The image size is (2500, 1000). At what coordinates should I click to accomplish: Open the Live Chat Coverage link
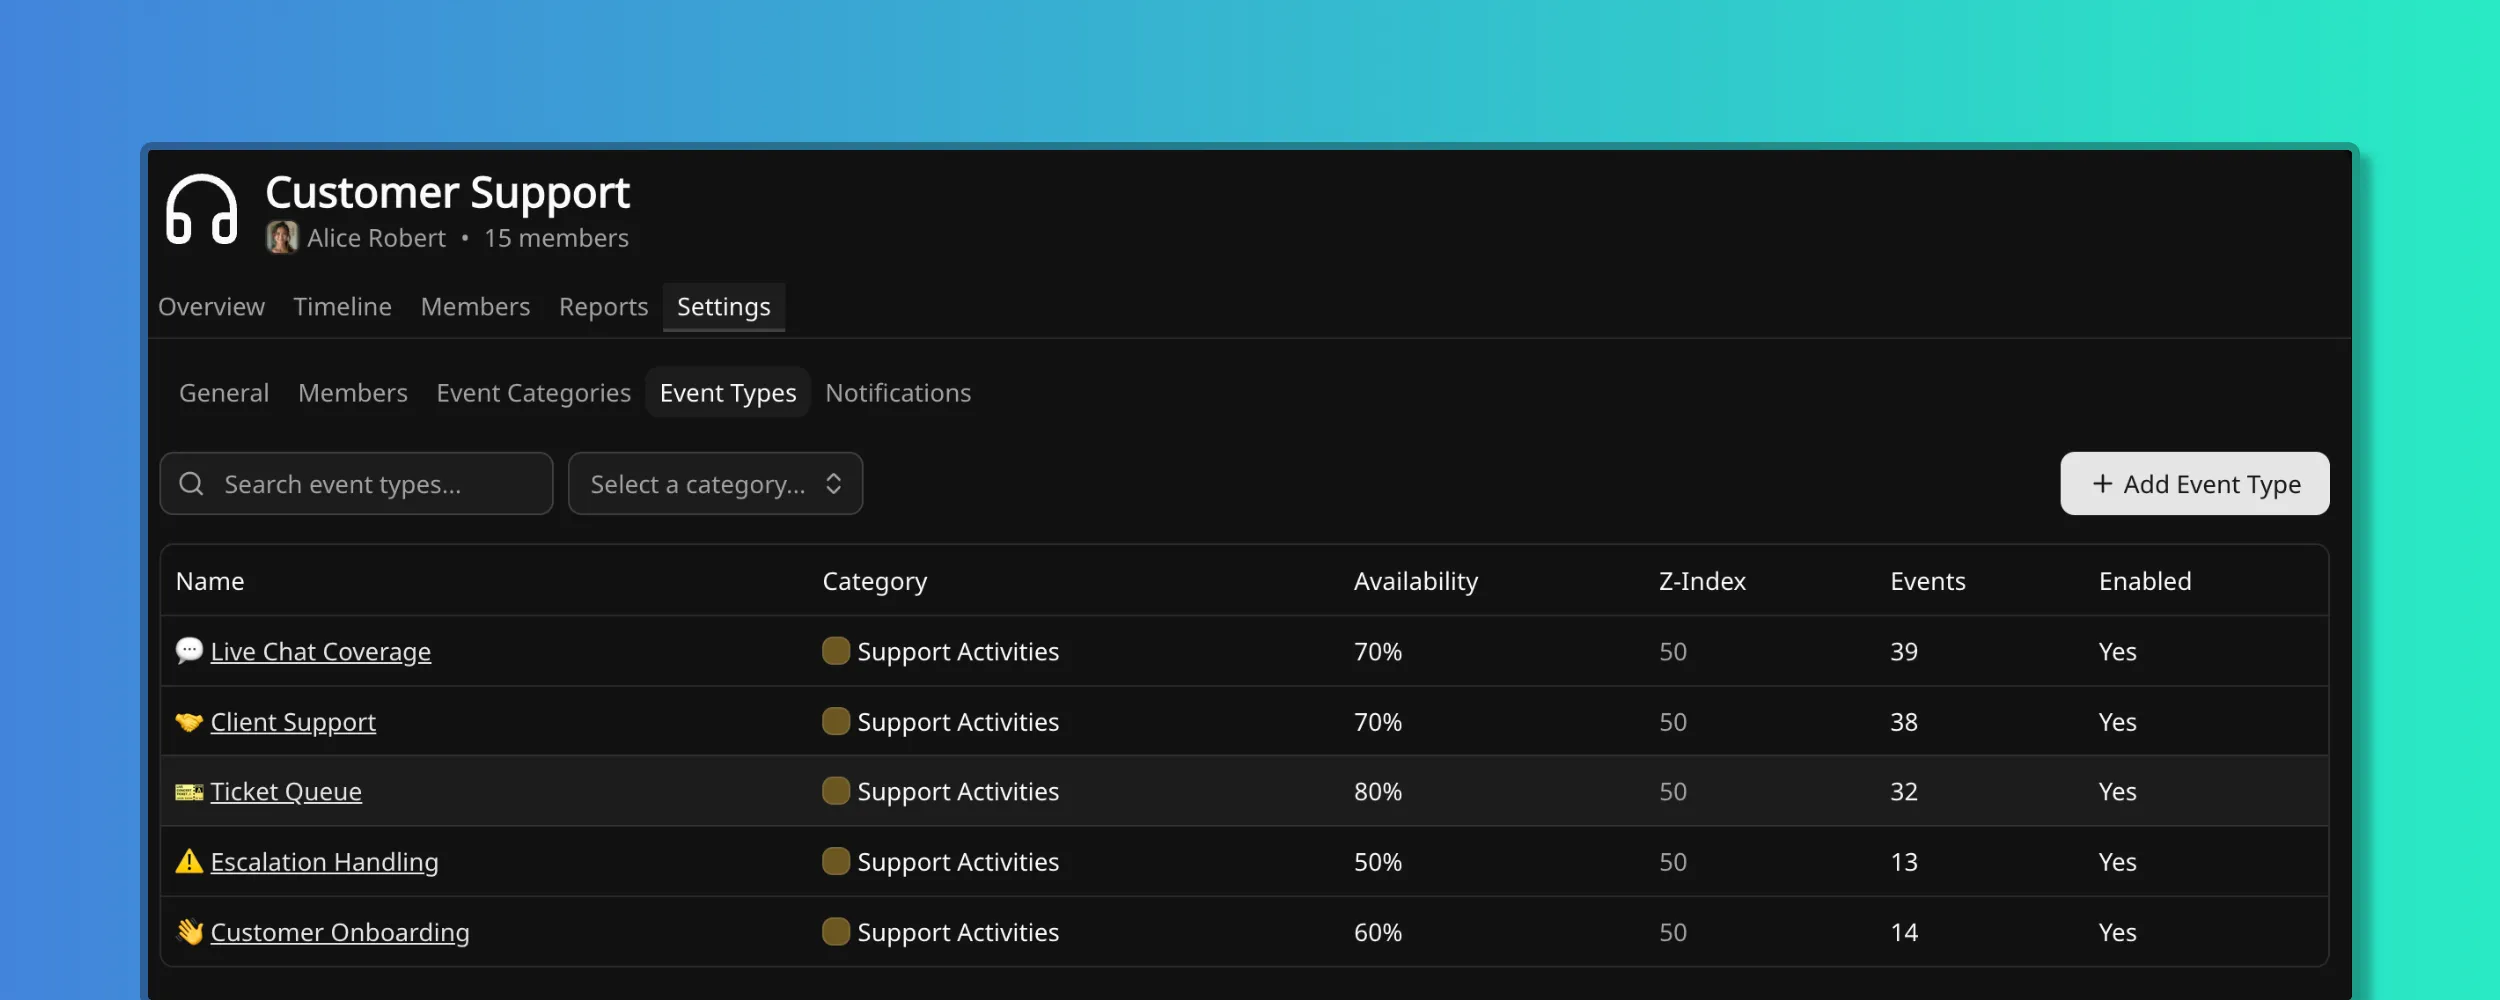(320, 652)
